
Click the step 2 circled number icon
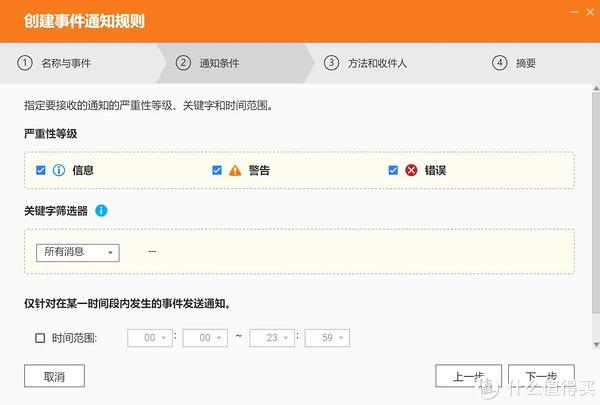pos(183,63)
